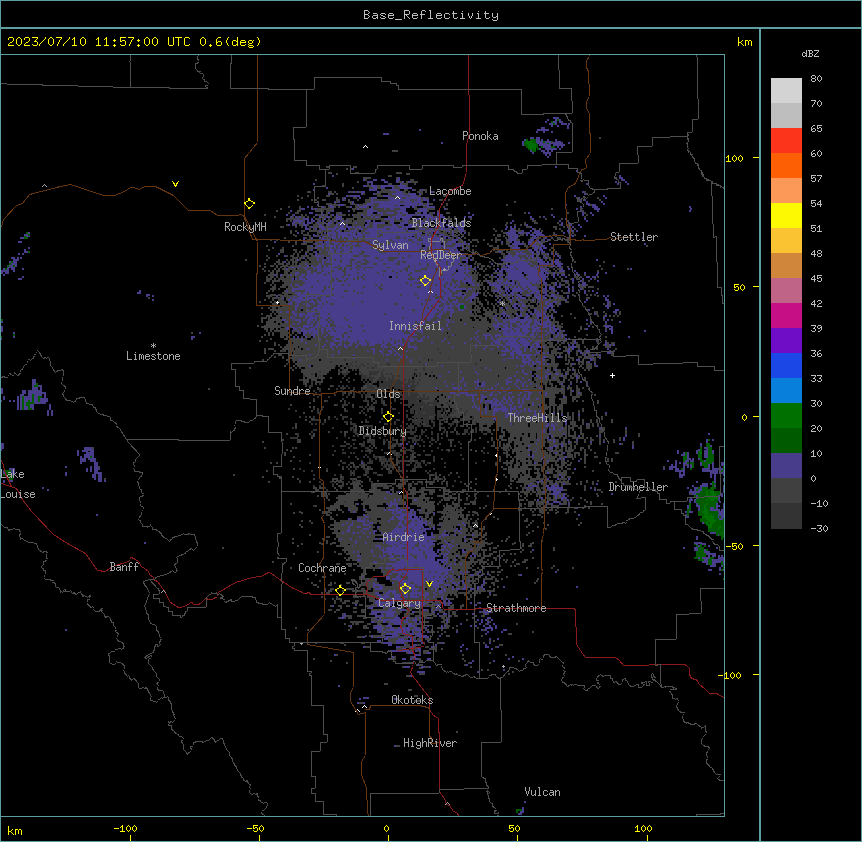Click the white plus marker west of Drumheller county
This screenshot has height=842, width=862.
[612, 375]
